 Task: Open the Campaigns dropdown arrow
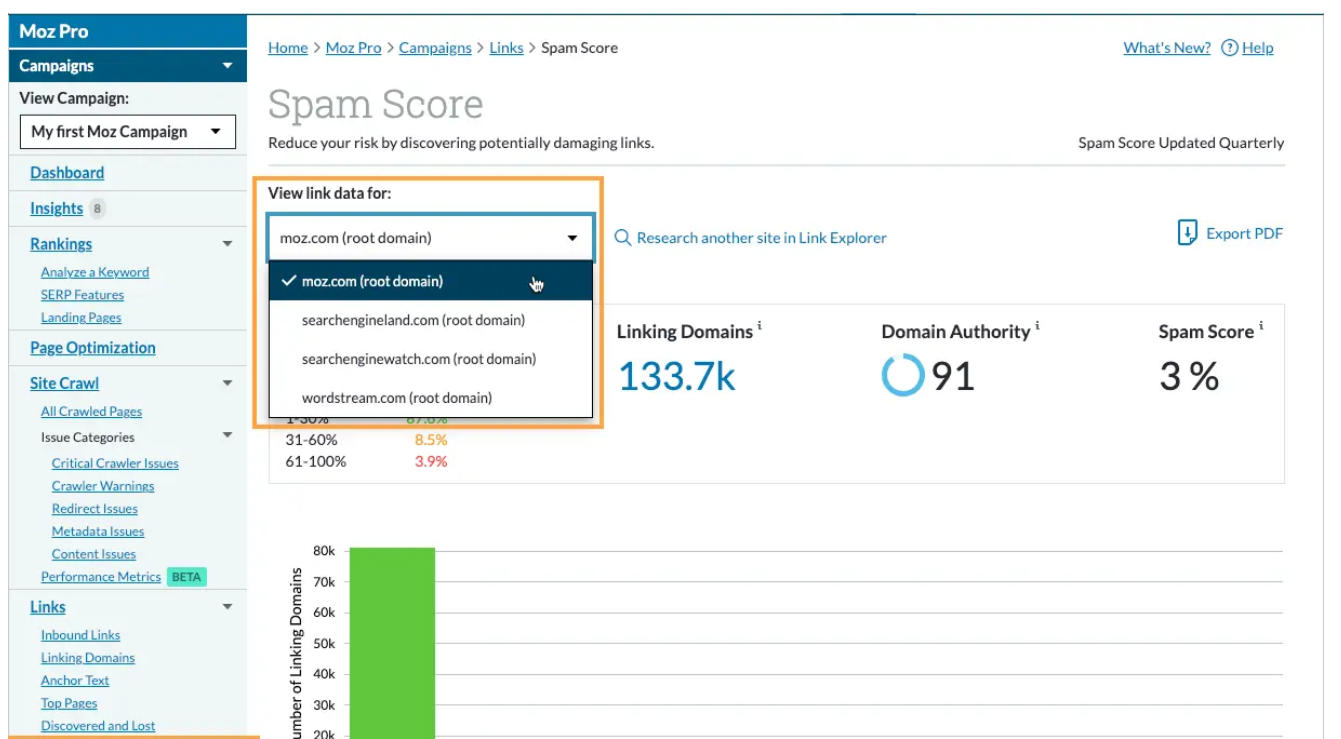(x=228, y=66)
